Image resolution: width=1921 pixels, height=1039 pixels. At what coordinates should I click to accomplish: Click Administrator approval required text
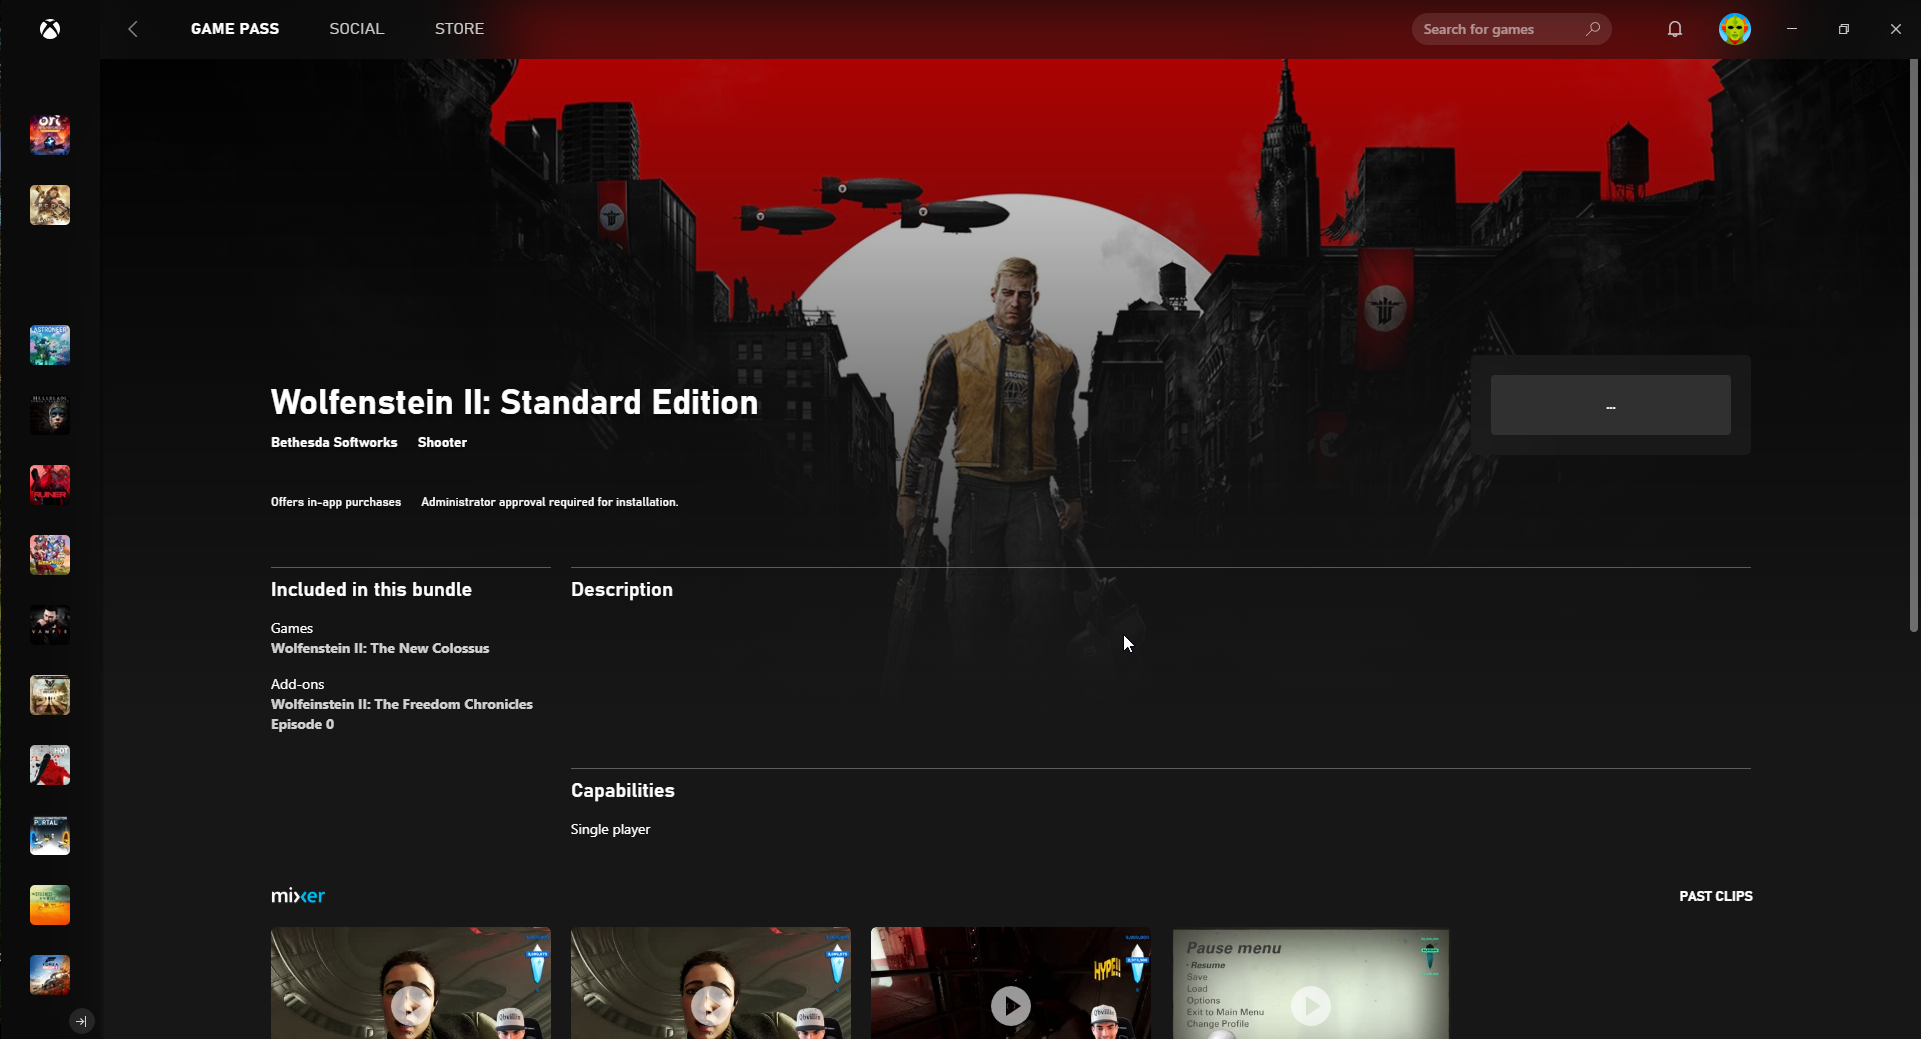pos(549,502)
